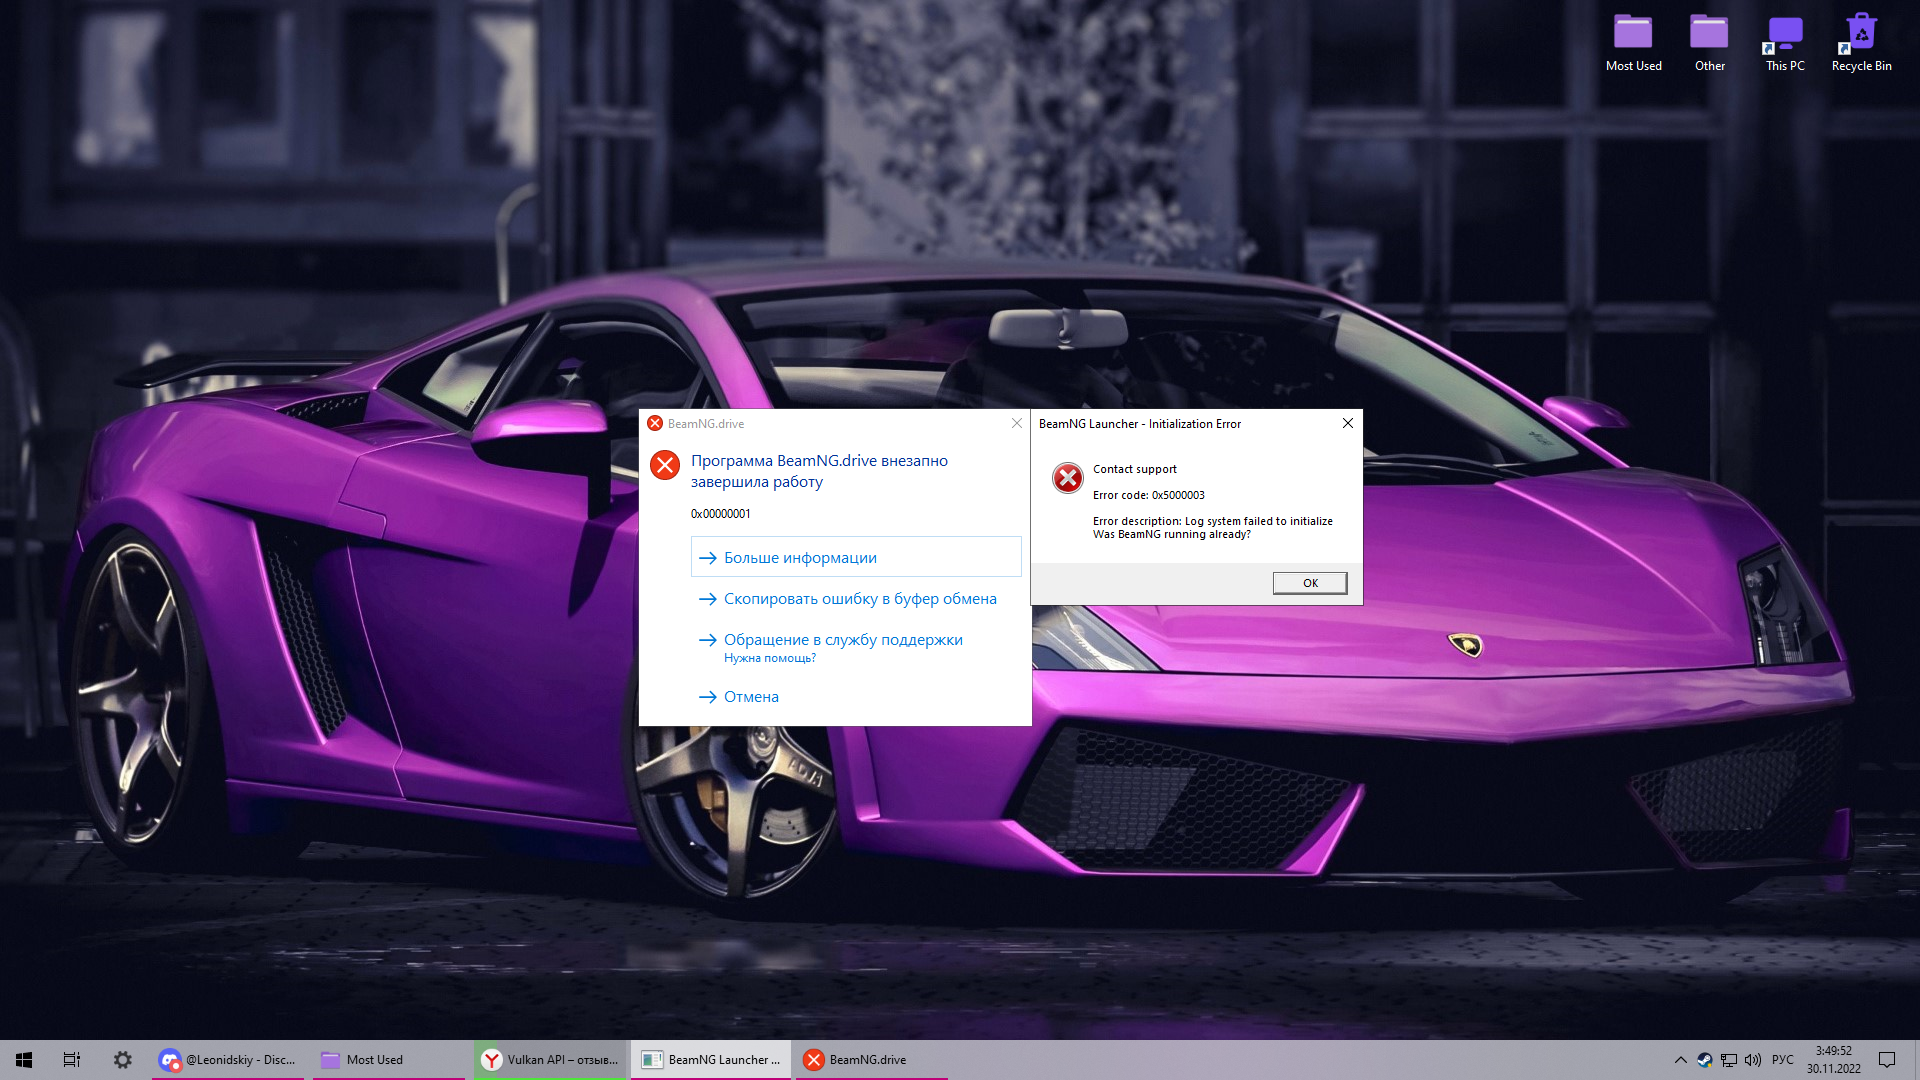Open the This PC desktop icon

1785,43
